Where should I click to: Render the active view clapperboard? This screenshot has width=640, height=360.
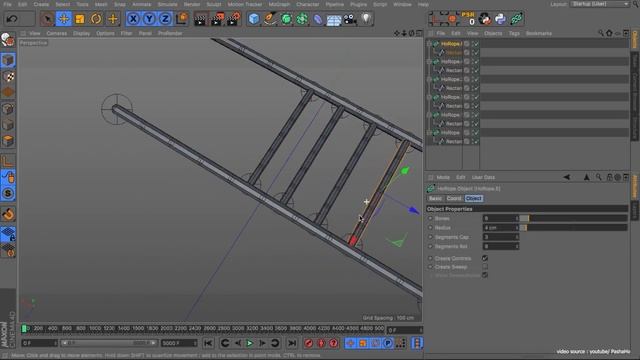(x=200, y=19)
